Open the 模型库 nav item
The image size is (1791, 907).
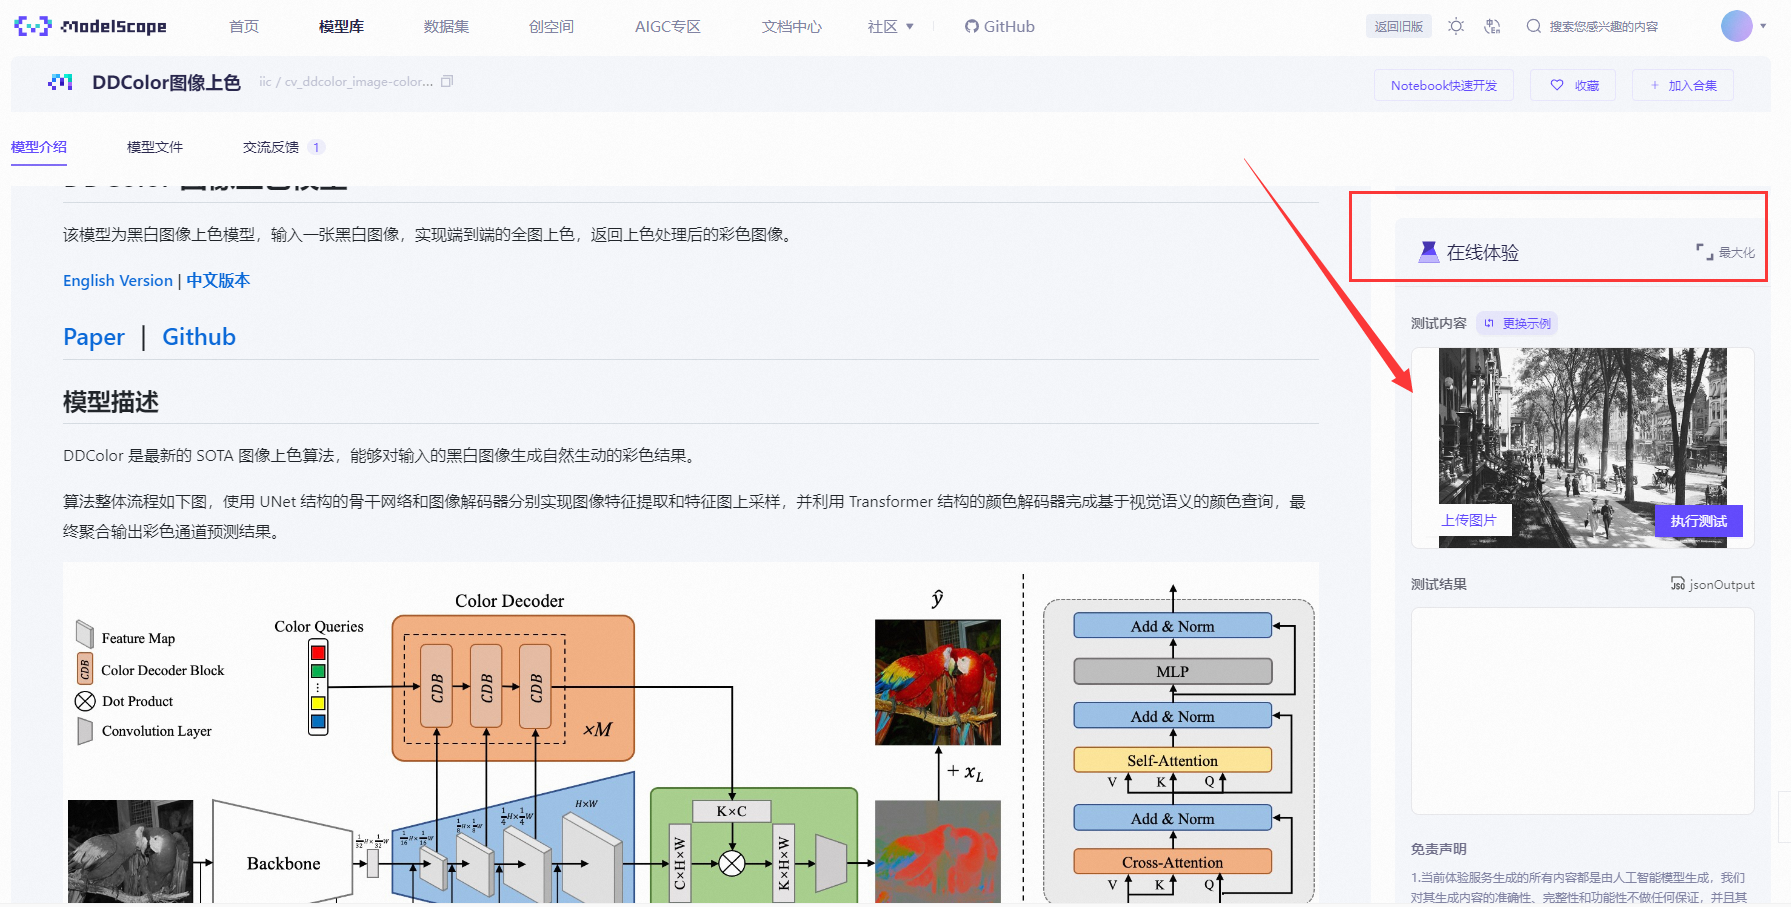[341, 26]
